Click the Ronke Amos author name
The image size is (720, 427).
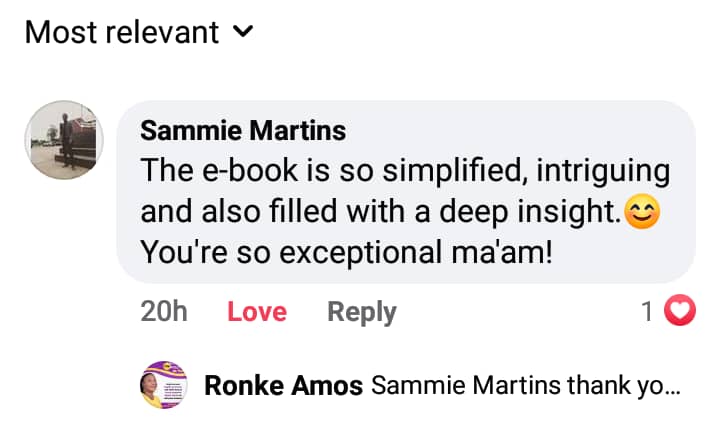click(283, 385)
